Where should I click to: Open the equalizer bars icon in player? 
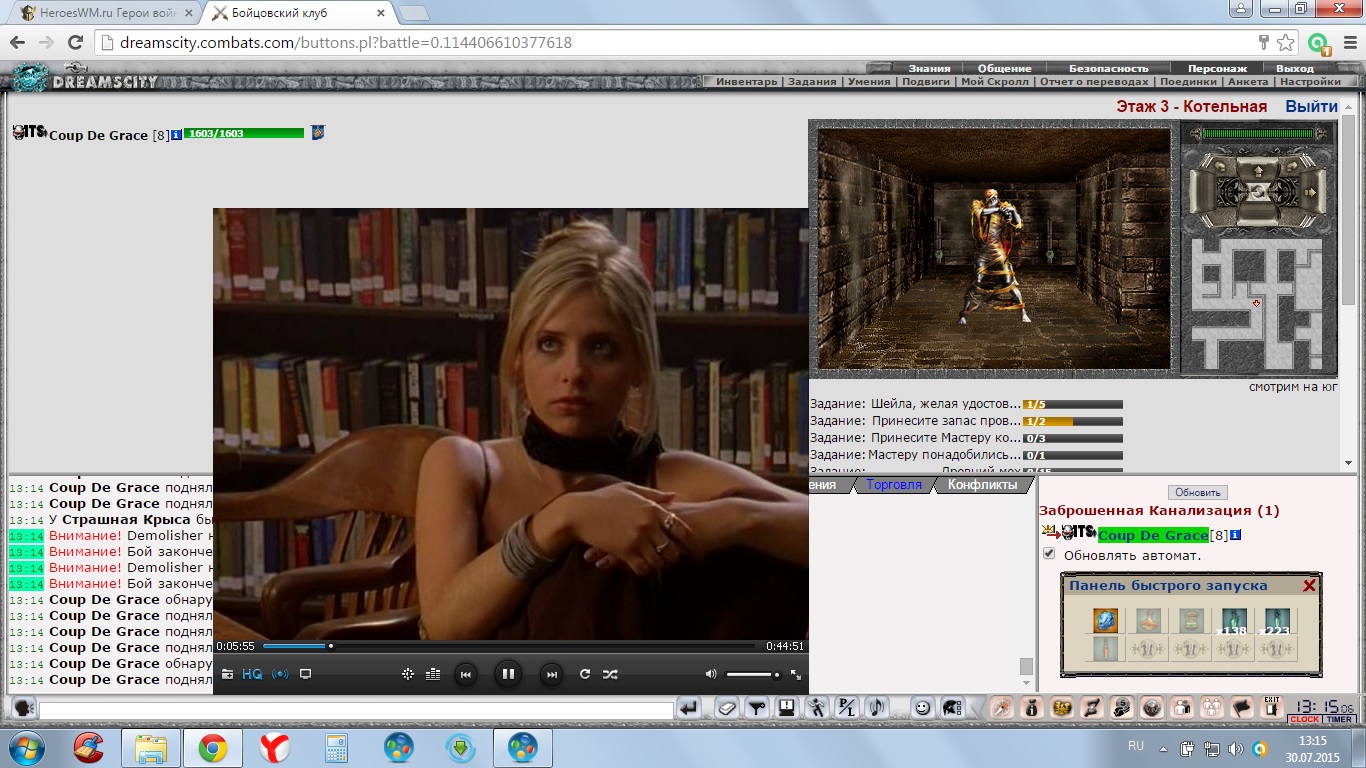(433, 674)
